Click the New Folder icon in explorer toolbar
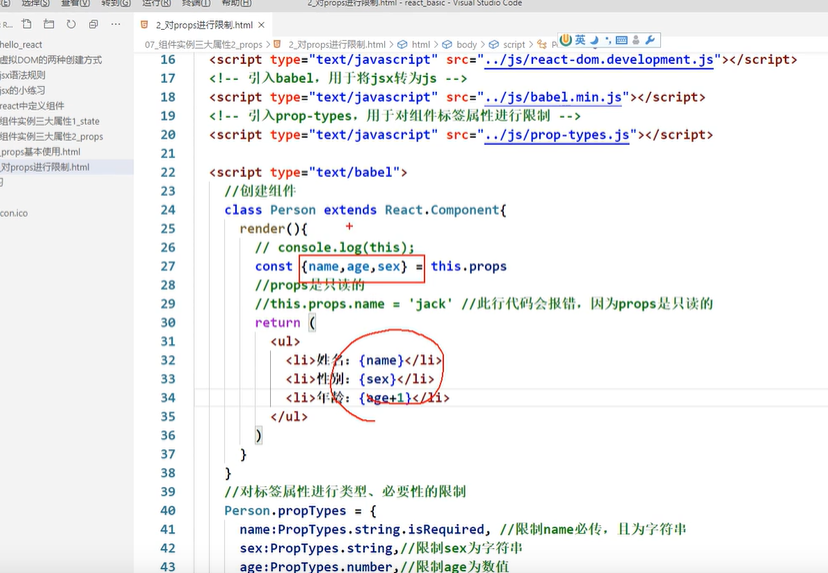The width and height of the screenshot is (828, 573). pyautogui.click(x=49, y=24)
